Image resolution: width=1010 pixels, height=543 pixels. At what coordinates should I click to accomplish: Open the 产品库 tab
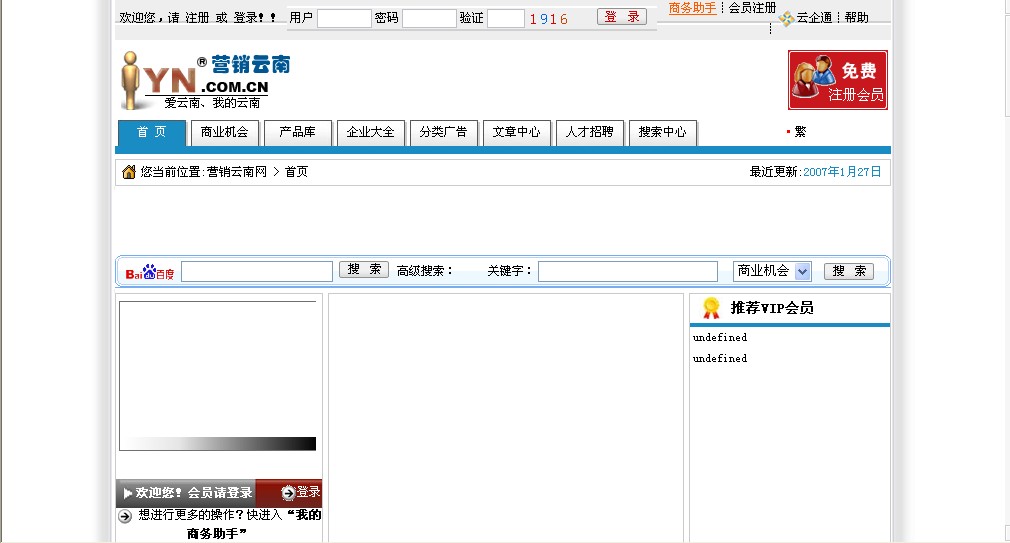[x=297, y=132]
